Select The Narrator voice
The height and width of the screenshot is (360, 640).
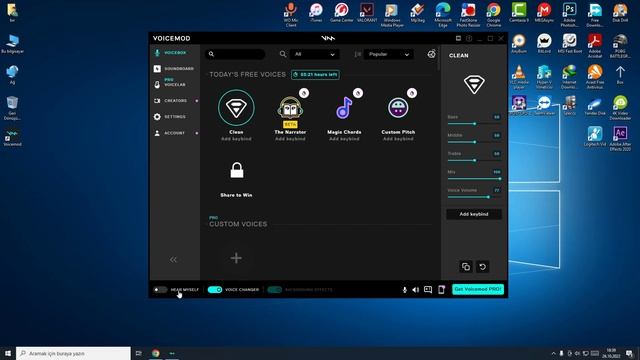click(290, 109)
